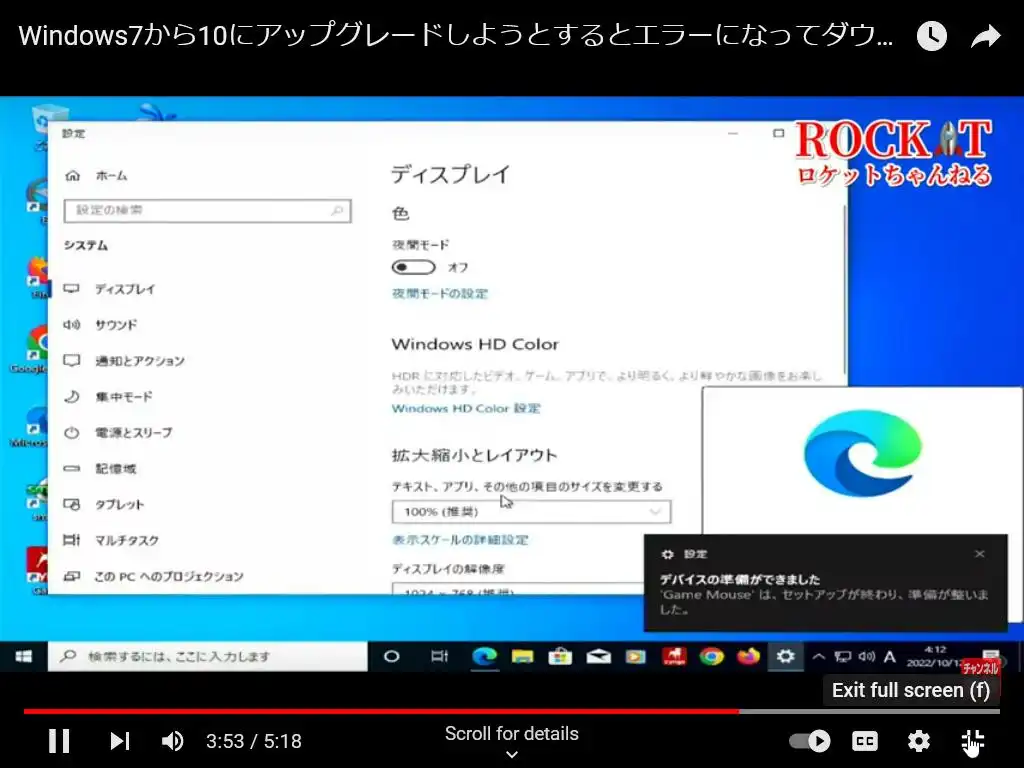Click the デバイスの準備ができました notification title

point(739,579)
